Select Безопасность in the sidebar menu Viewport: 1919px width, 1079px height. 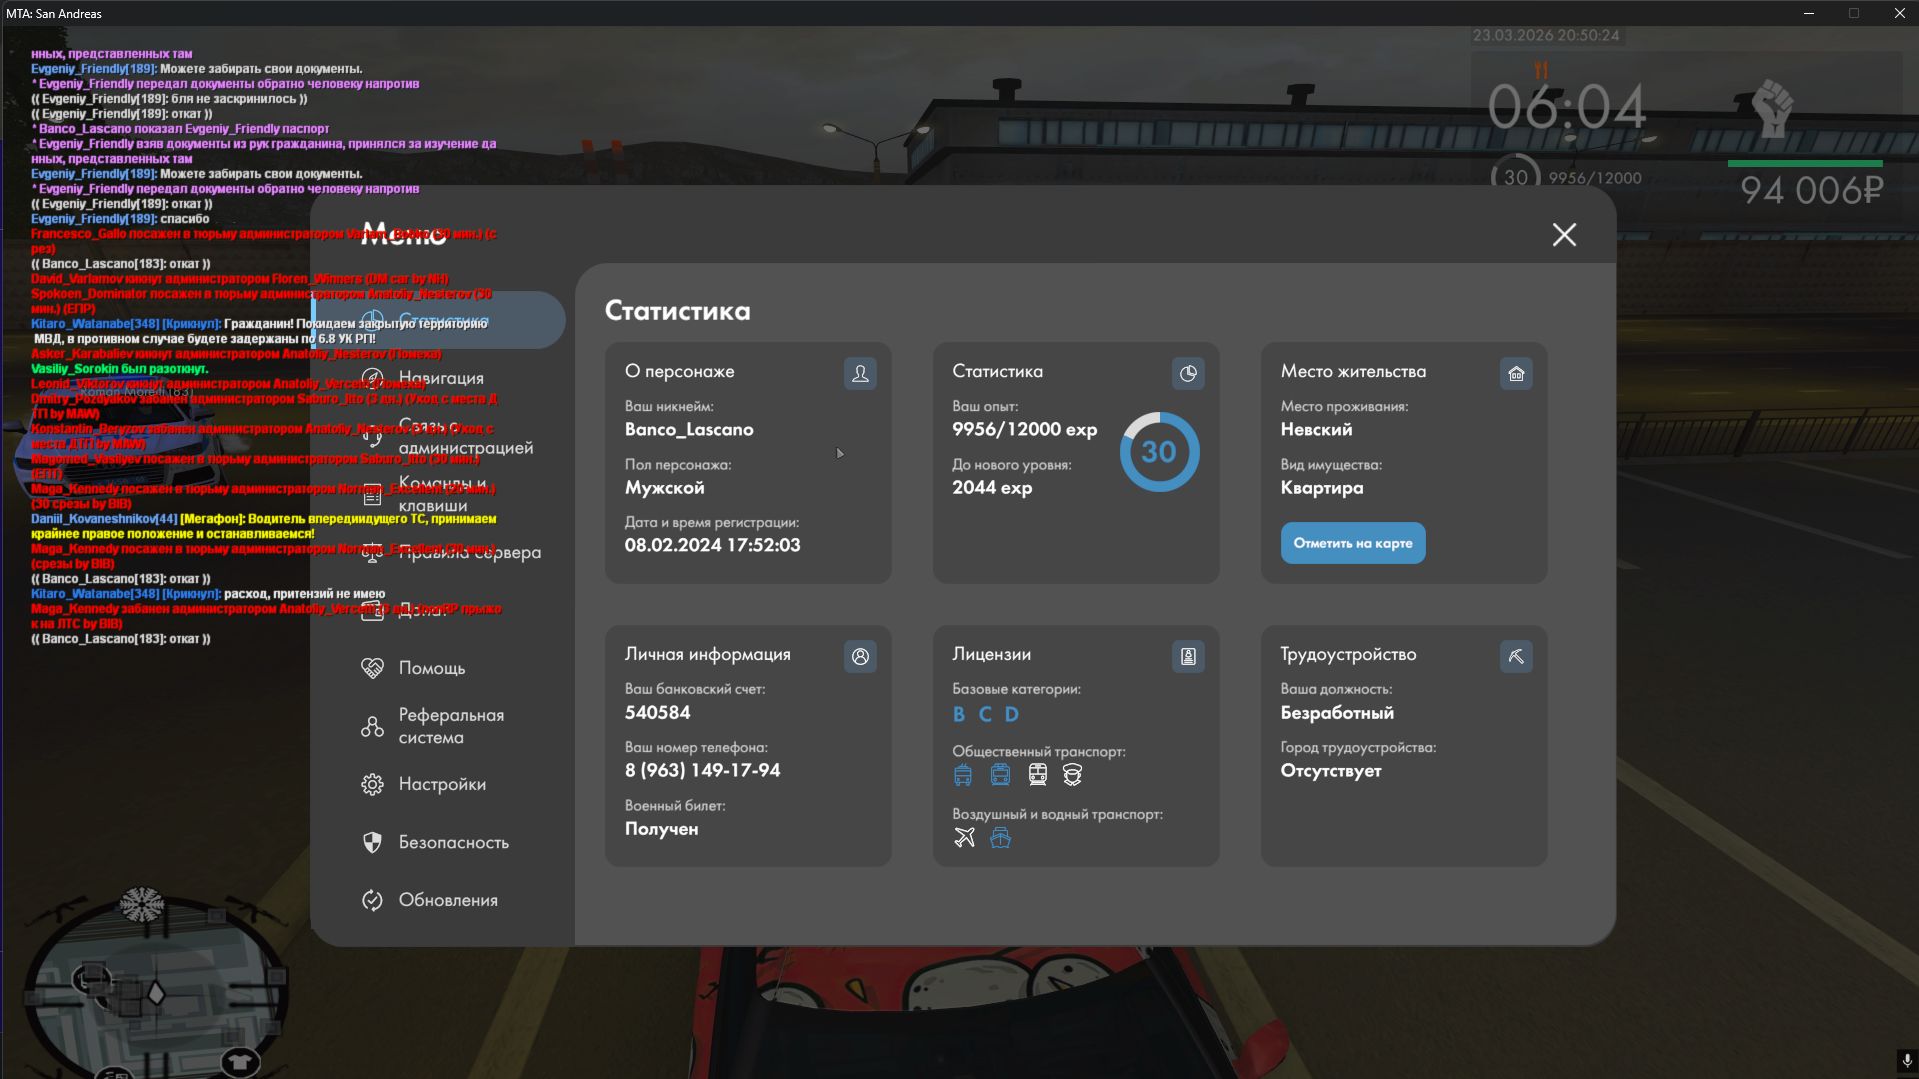452,843
